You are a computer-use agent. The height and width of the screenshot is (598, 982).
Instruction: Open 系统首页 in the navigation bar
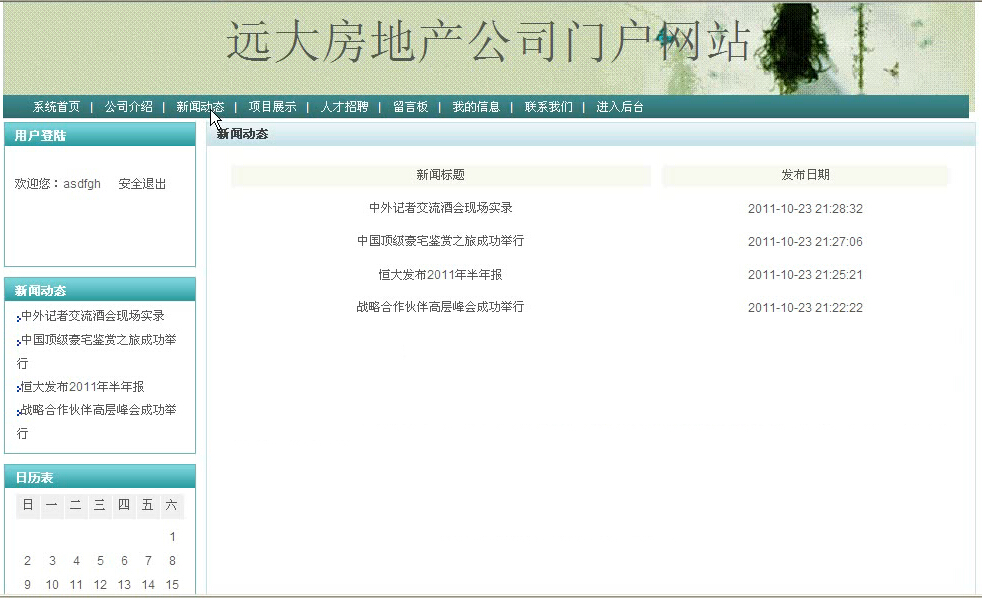56,107
